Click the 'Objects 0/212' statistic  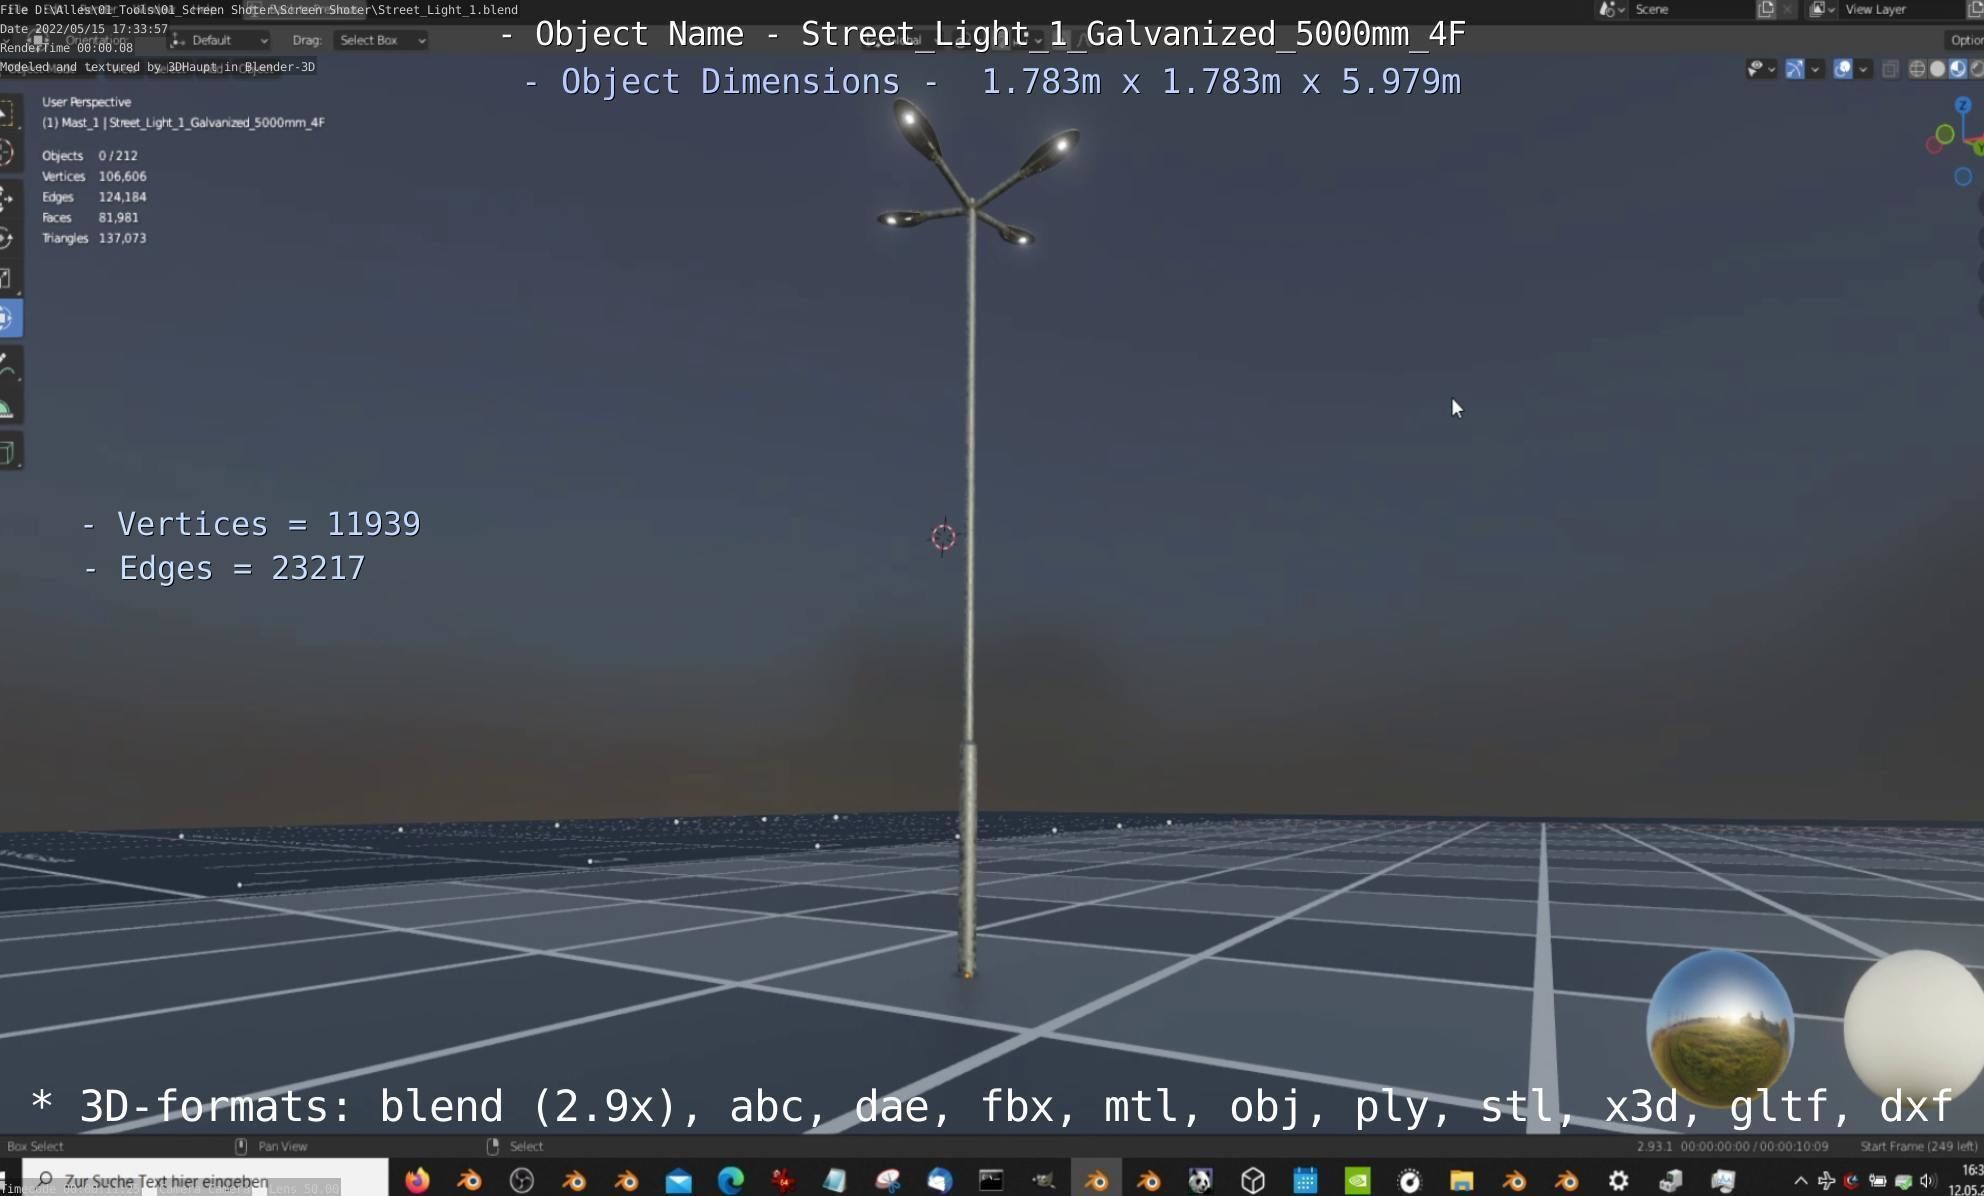coord(90,156)
